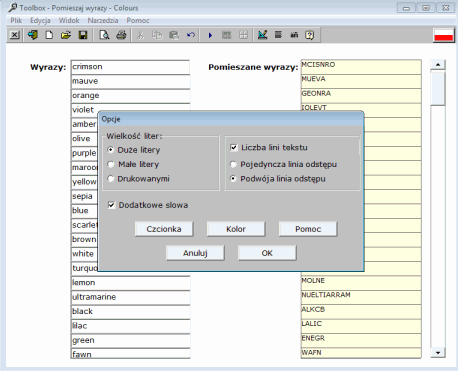Click the paste toolbar icon
The image size is (458, 371).
174,35
